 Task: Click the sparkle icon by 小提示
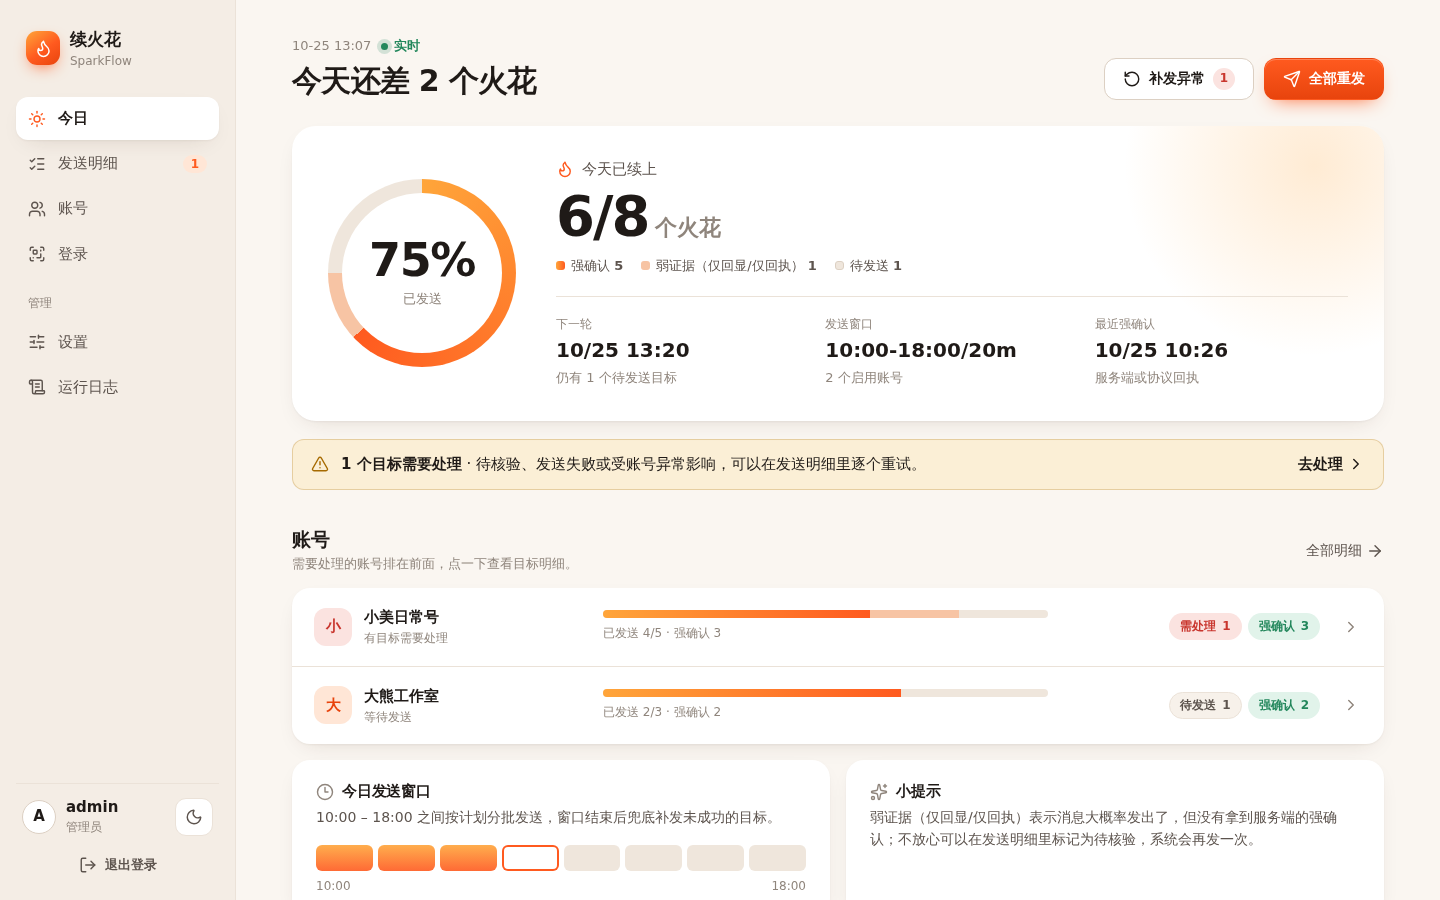[x=879, y=792]
